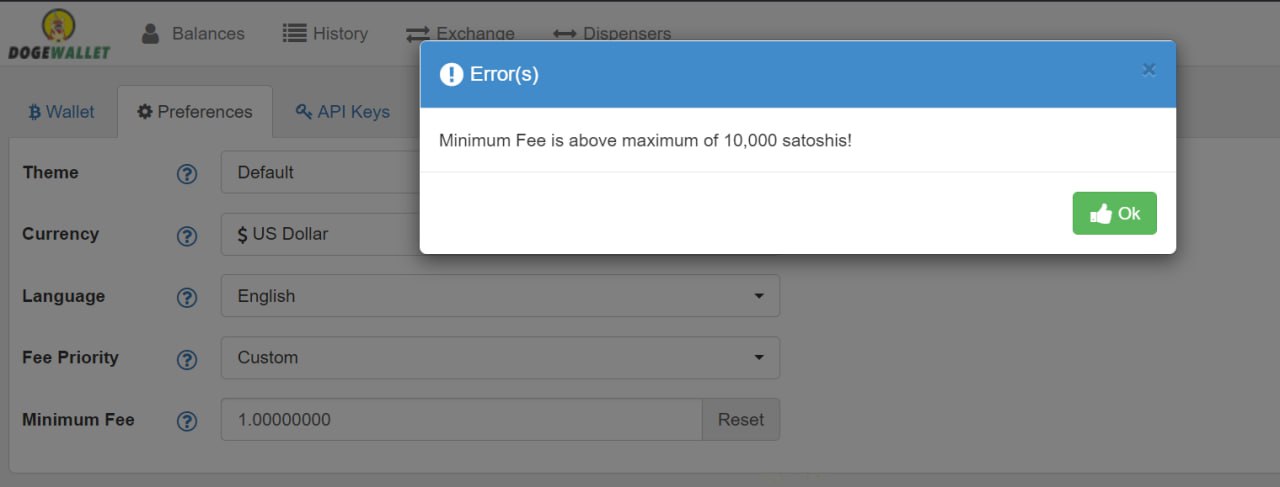Select the Preferences tab
The width and height of the screenshot is (1280, 487).
[x=195, y=112]
